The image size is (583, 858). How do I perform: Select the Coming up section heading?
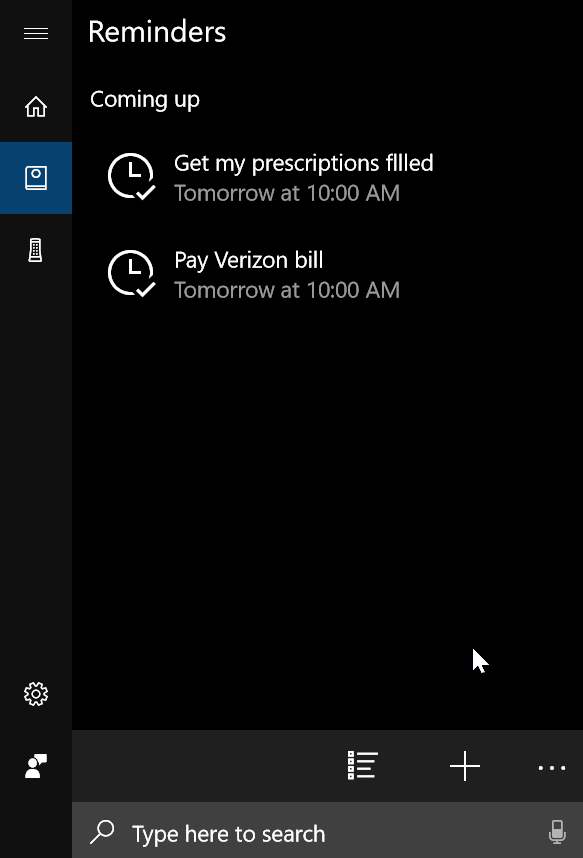pyautogui.click(x=145, y=100)
